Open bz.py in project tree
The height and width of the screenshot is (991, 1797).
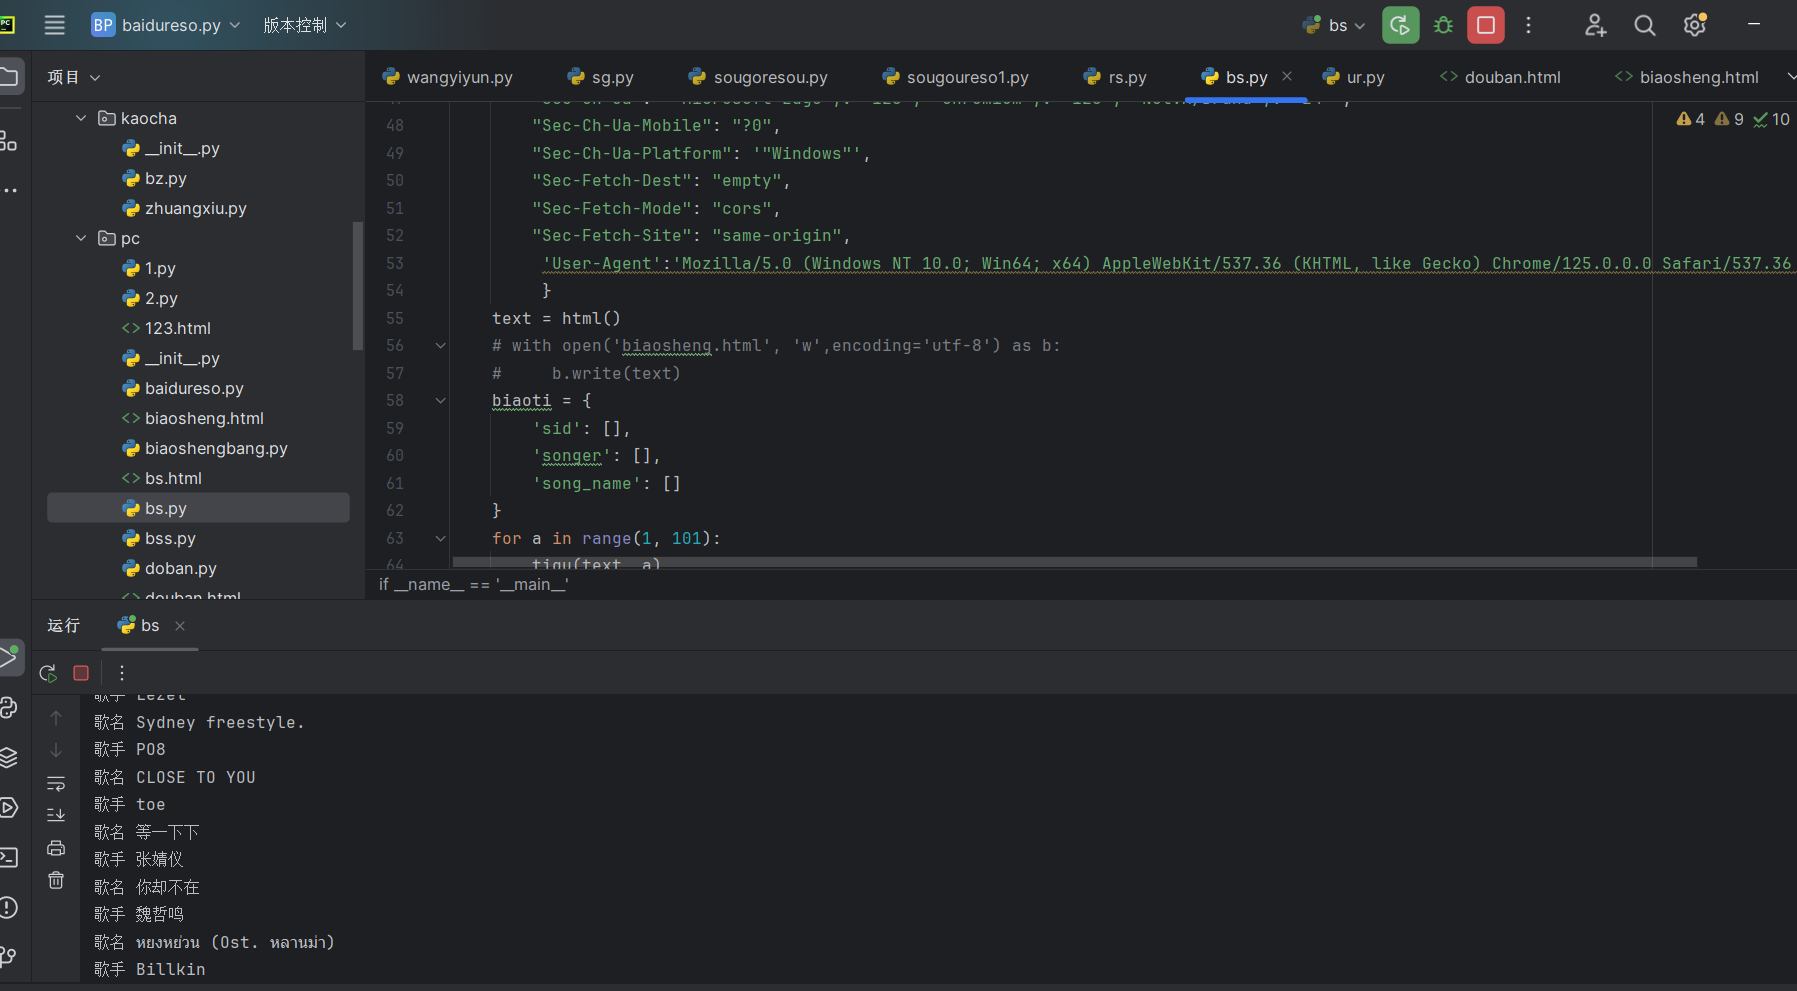pyautogui.click(x=165, y=178)
